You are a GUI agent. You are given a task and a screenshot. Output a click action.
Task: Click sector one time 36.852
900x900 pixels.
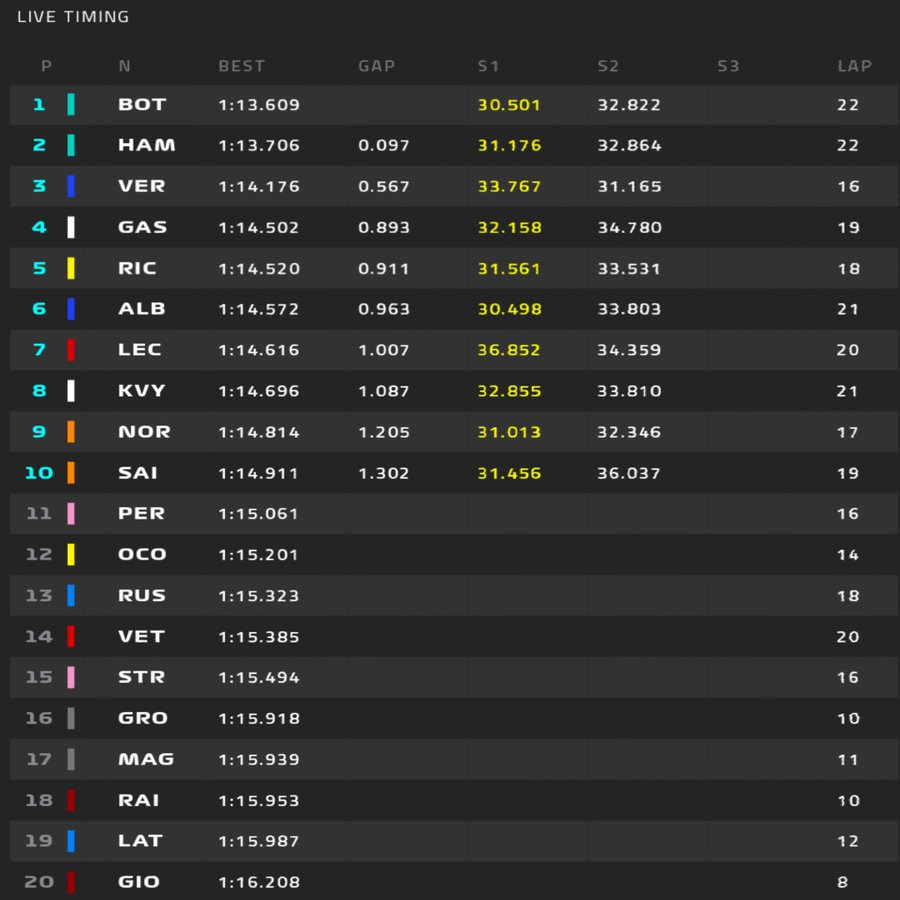pos(509,350)
